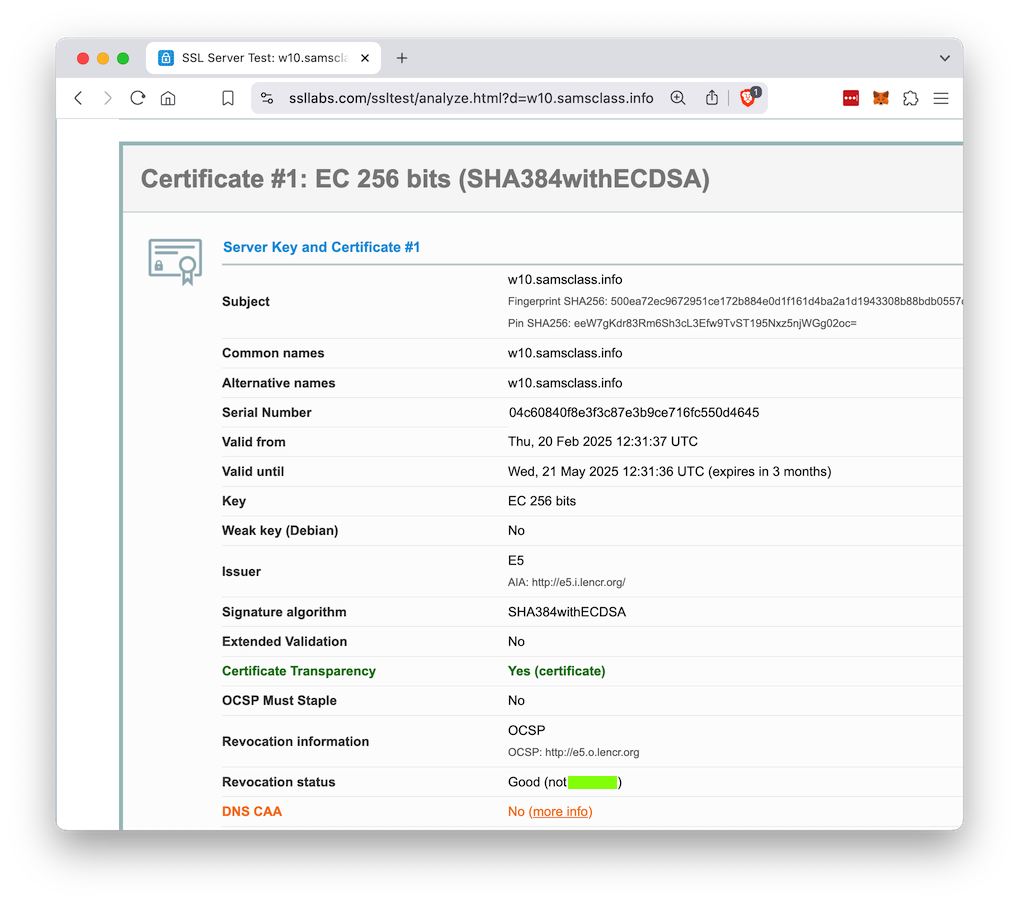This screenshot has height=904, width=1019.
Task: Click the address bar URL field
Action: coord(470,98)
